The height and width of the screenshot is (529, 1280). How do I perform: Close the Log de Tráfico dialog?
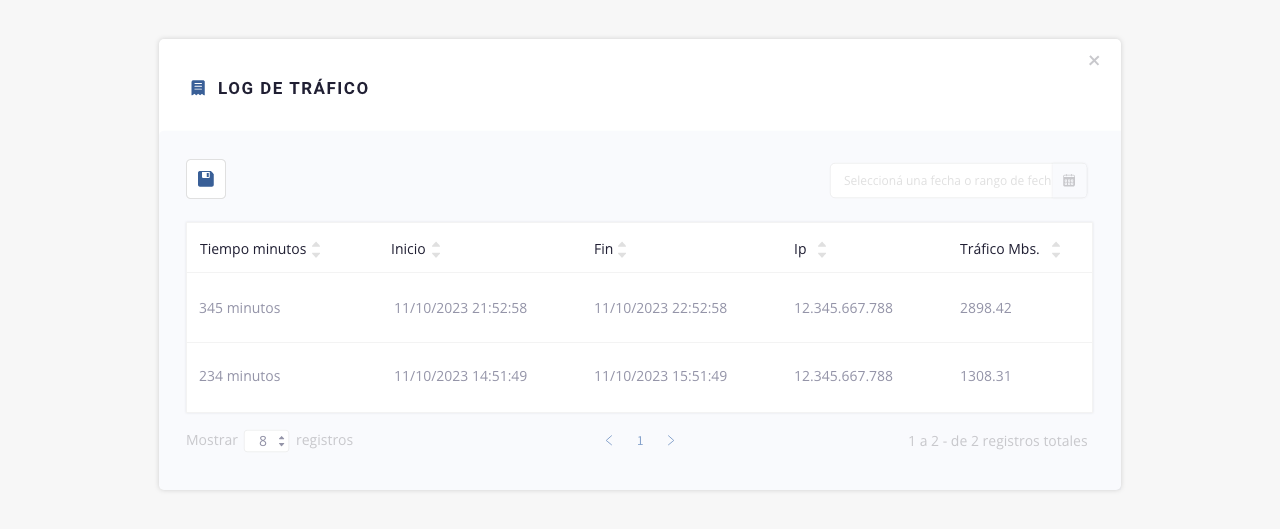[1094, 61]
